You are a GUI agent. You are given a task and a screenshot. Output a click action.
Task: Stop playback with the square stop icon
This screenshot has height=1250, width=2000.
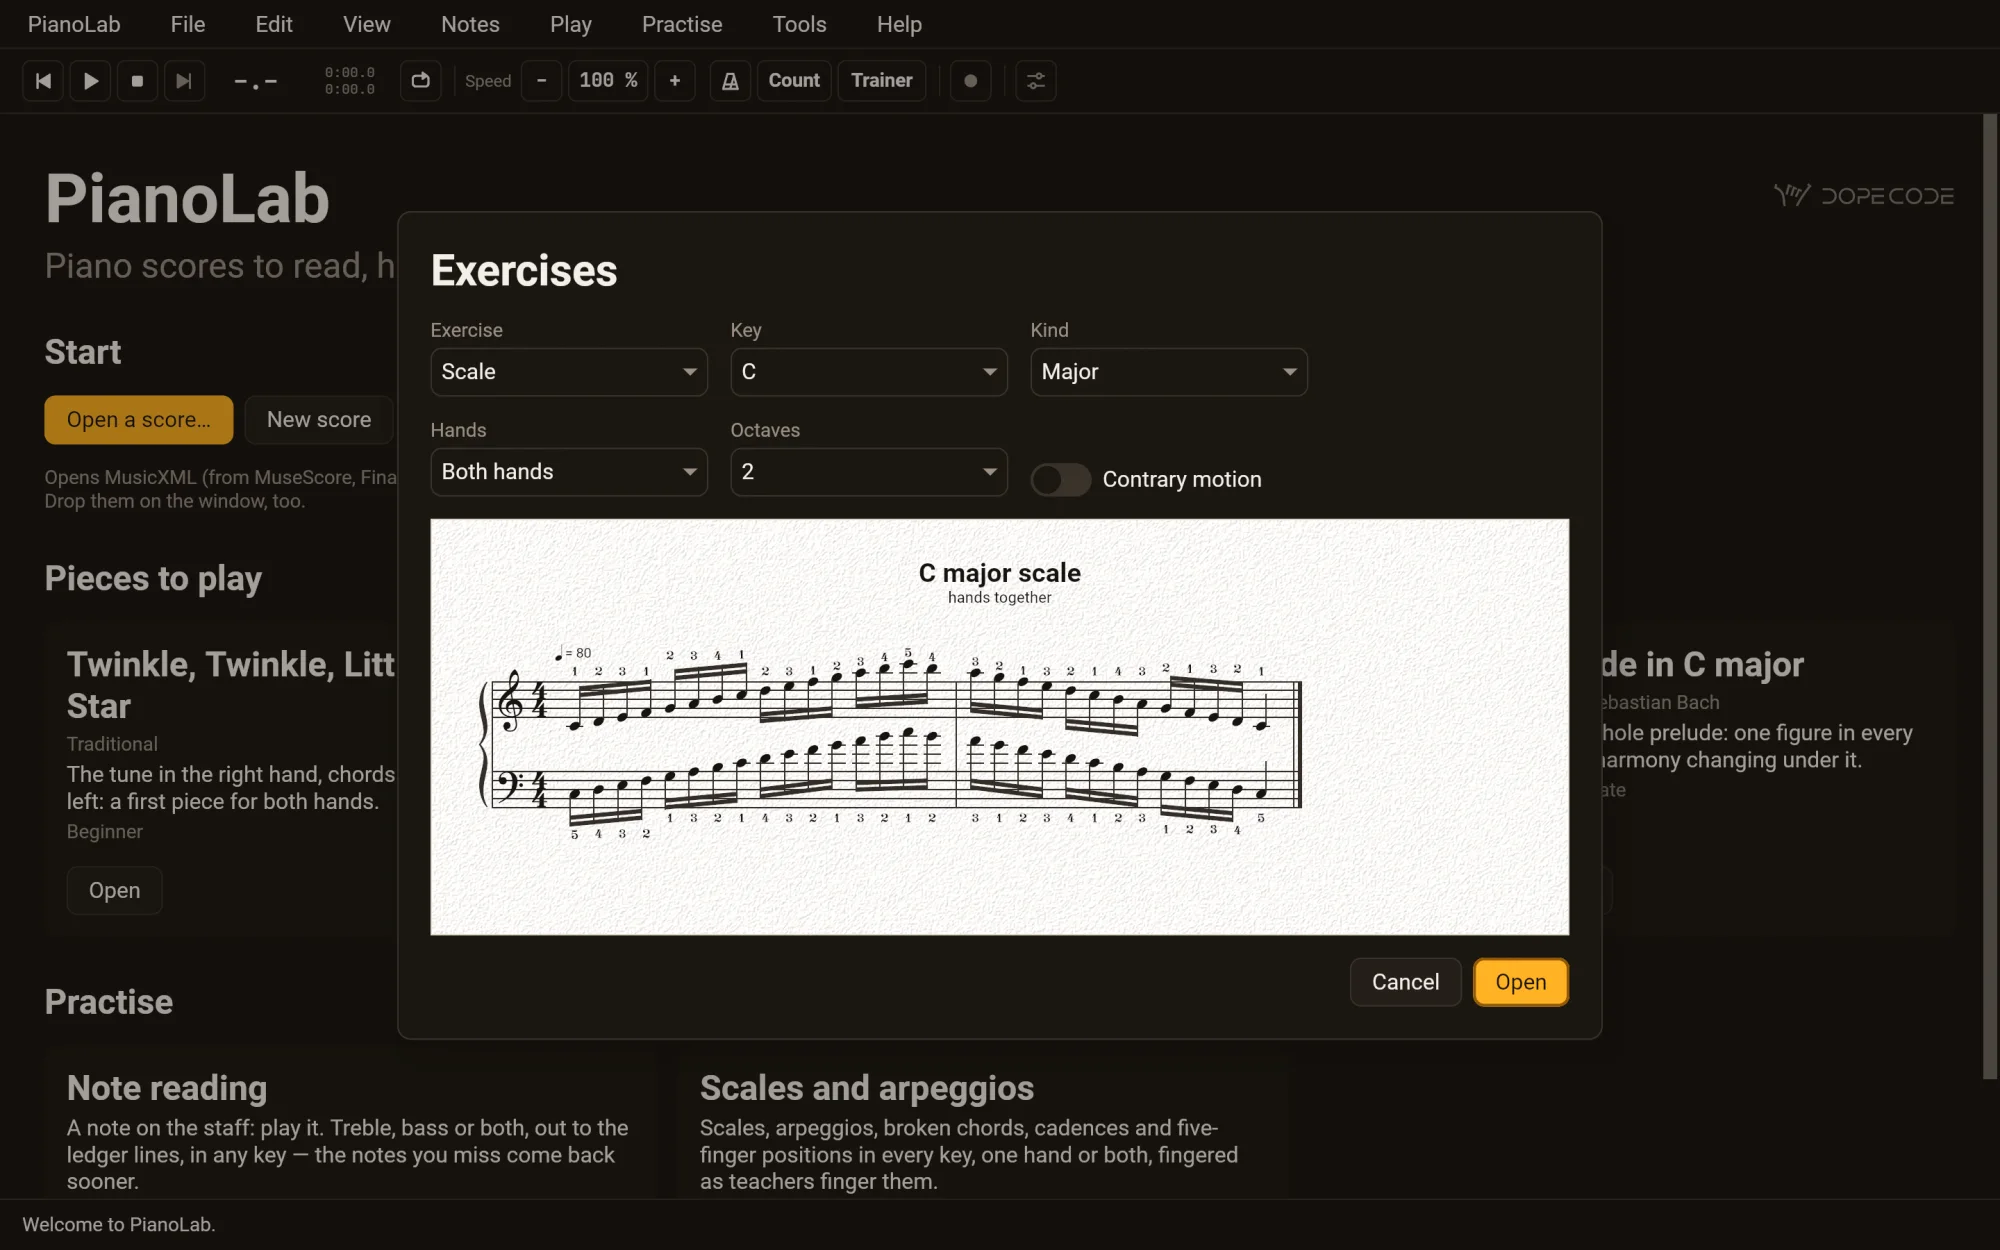coord(137,81)
